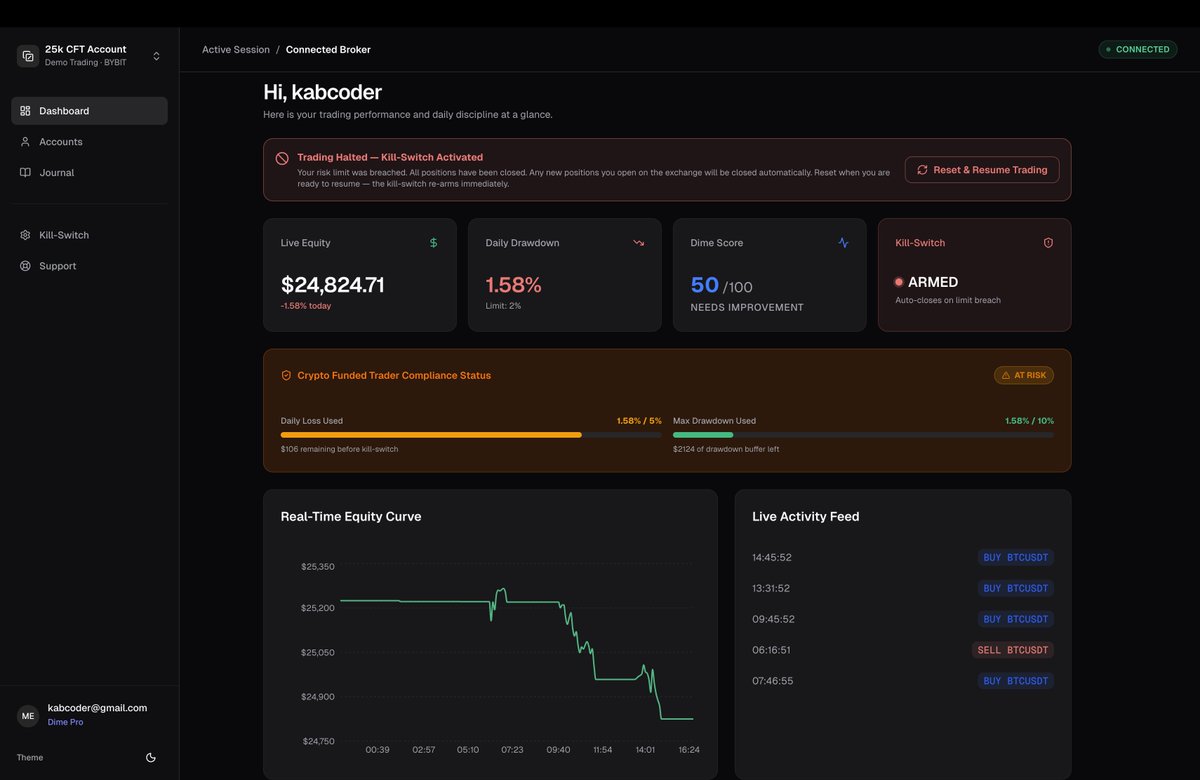This screenshot has width=1200, height=780.
Task: Click the AT RISK warning badge
Action: [1024, 375]
